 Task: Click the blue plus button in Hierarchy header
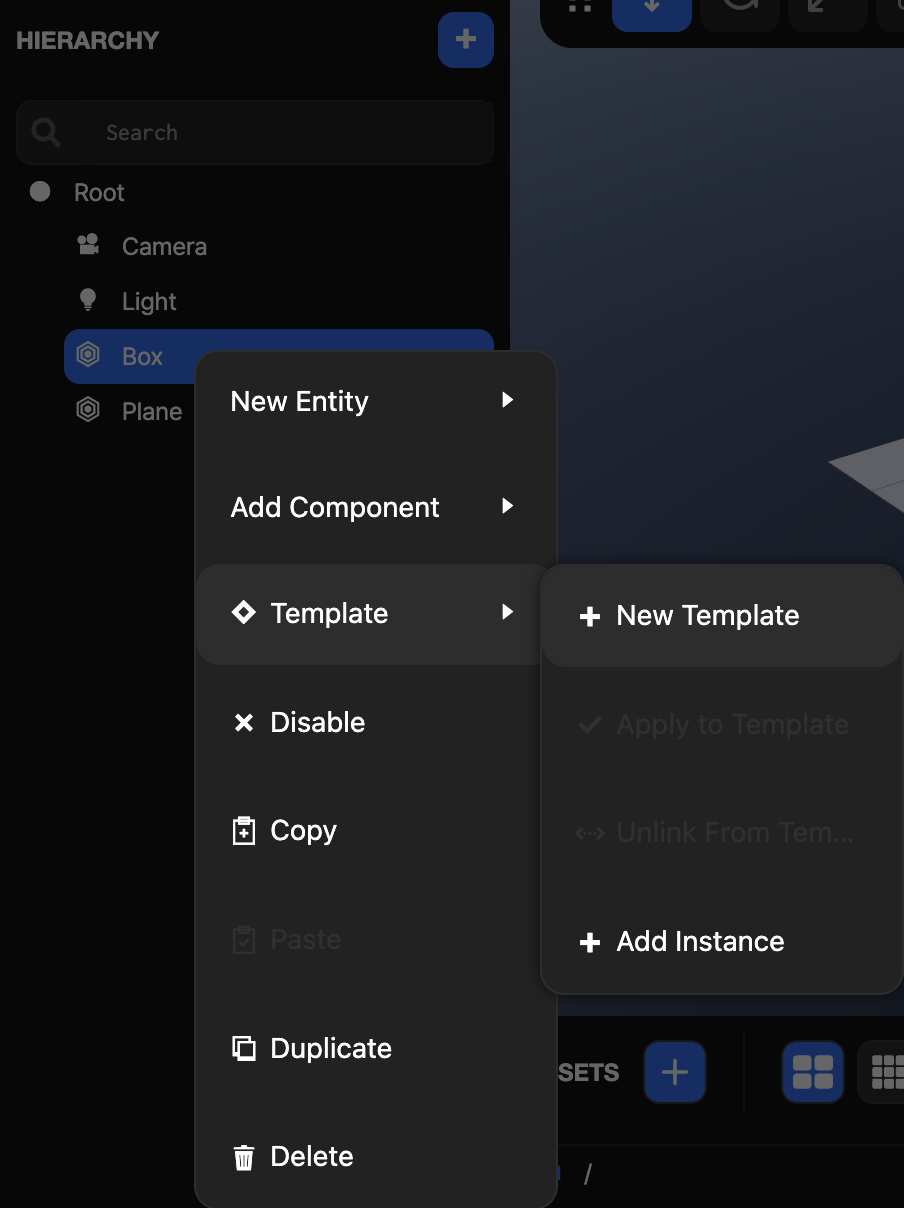465,40
